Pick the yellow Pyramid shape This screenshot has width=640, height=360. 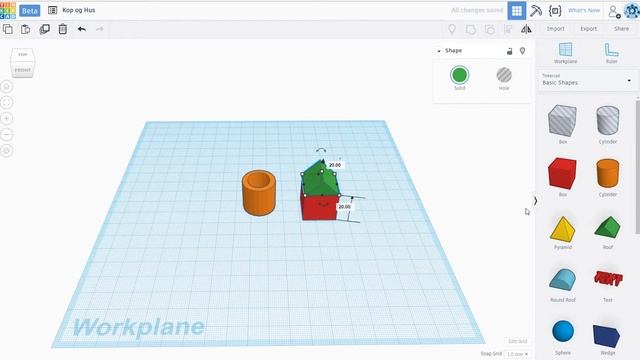click(x=562, y=229)
